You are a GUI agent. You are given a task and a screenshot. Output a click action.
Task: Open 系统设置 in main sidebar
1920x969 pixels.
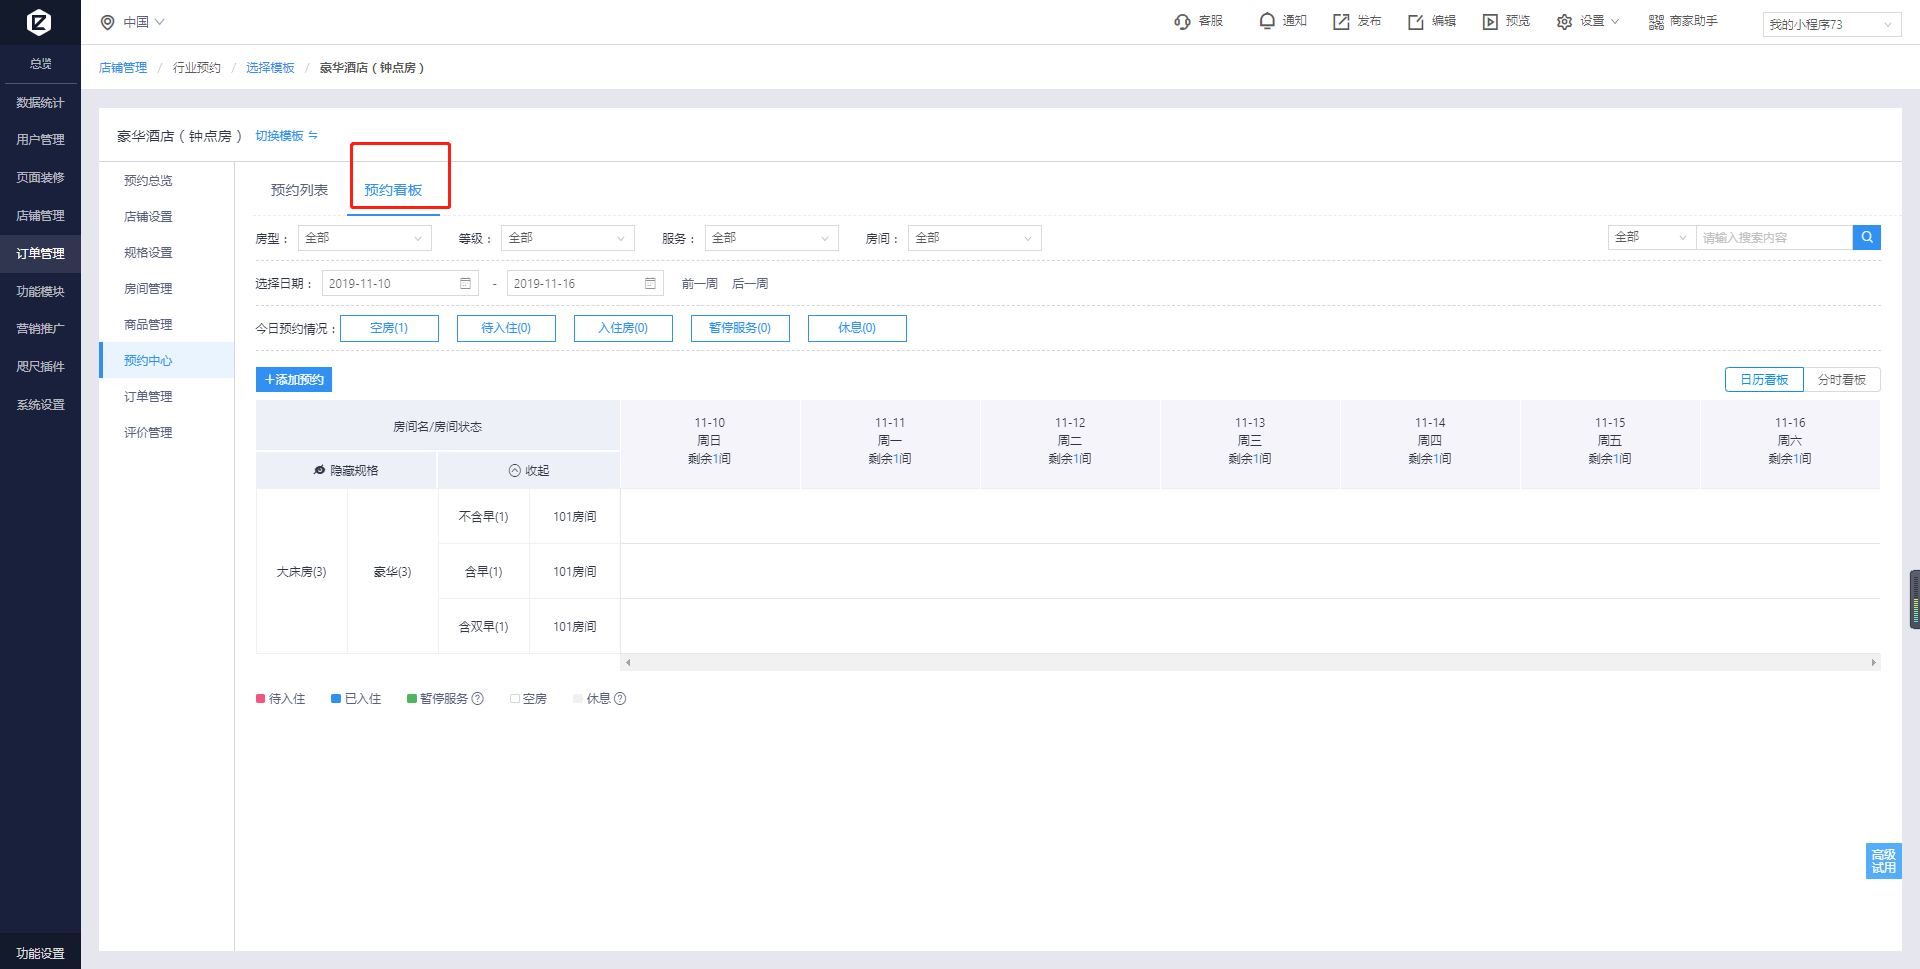tap(40, 405)
